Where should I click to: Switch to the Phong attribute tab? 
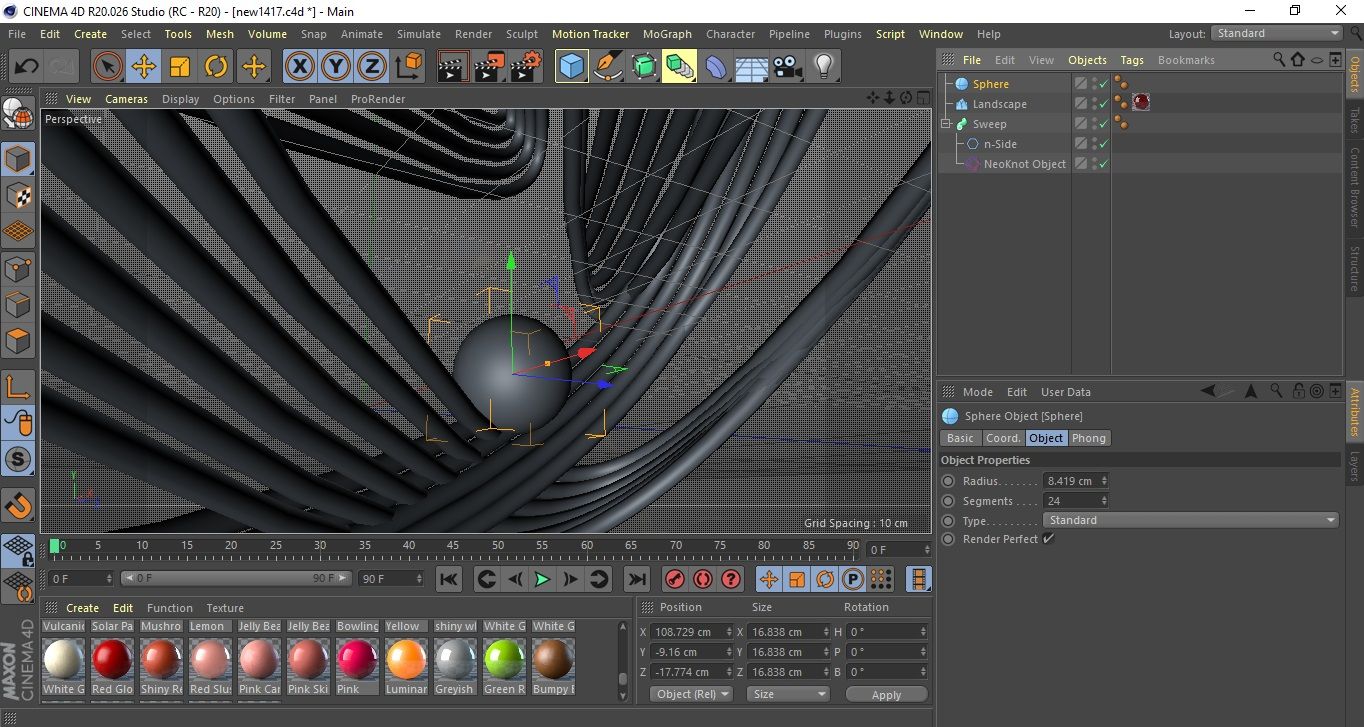1089,438
